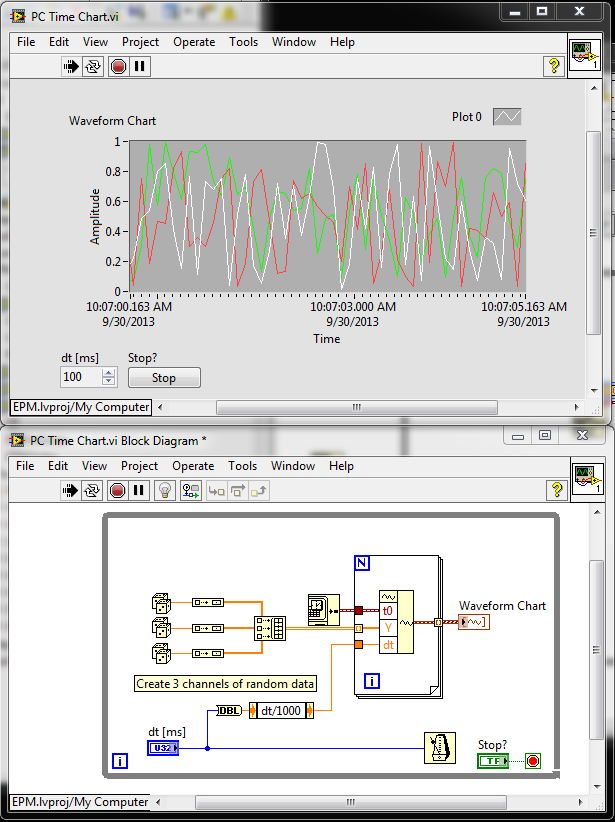This screenshot has width=615, height=822.
Task: Click the Plot 0 legend sample
Action: (x=507, y=116)
